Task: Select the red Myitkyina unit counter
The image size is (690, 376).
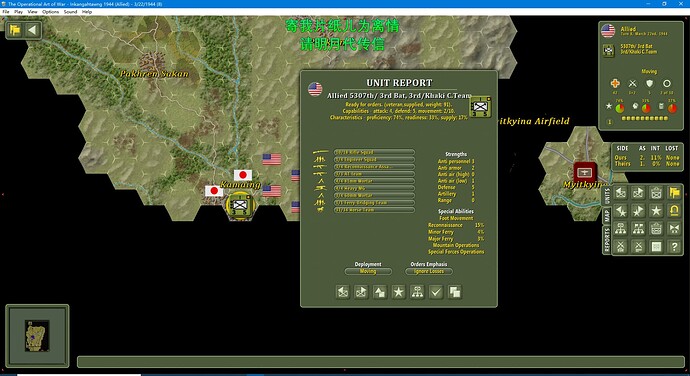Action: click(585, 172)
